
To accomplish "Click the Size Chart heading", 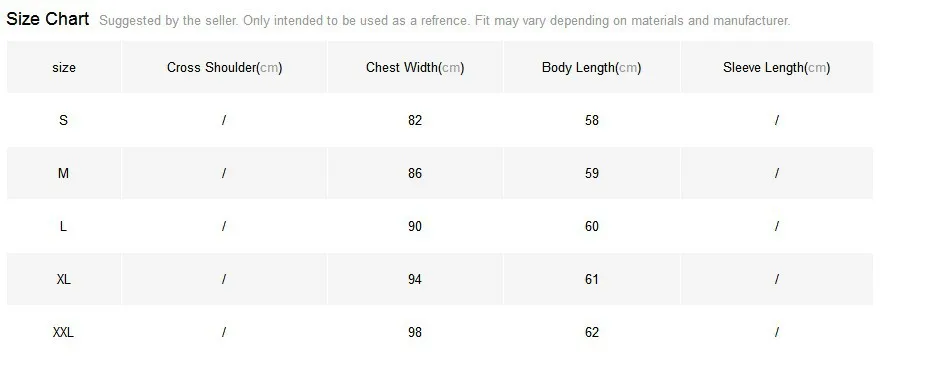I will tap(47, 19).
